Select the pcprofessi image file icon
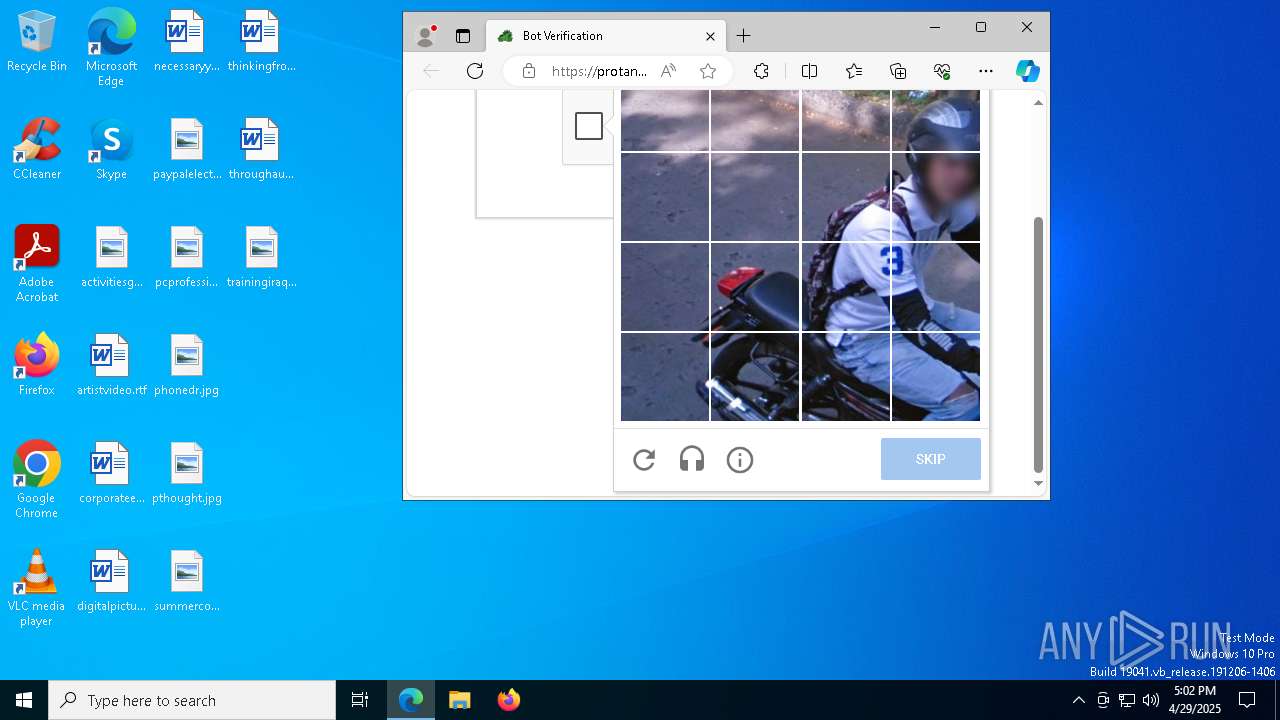Viewport: 1280px width, 720px height. pyautogui.click(x=186, y=257)
